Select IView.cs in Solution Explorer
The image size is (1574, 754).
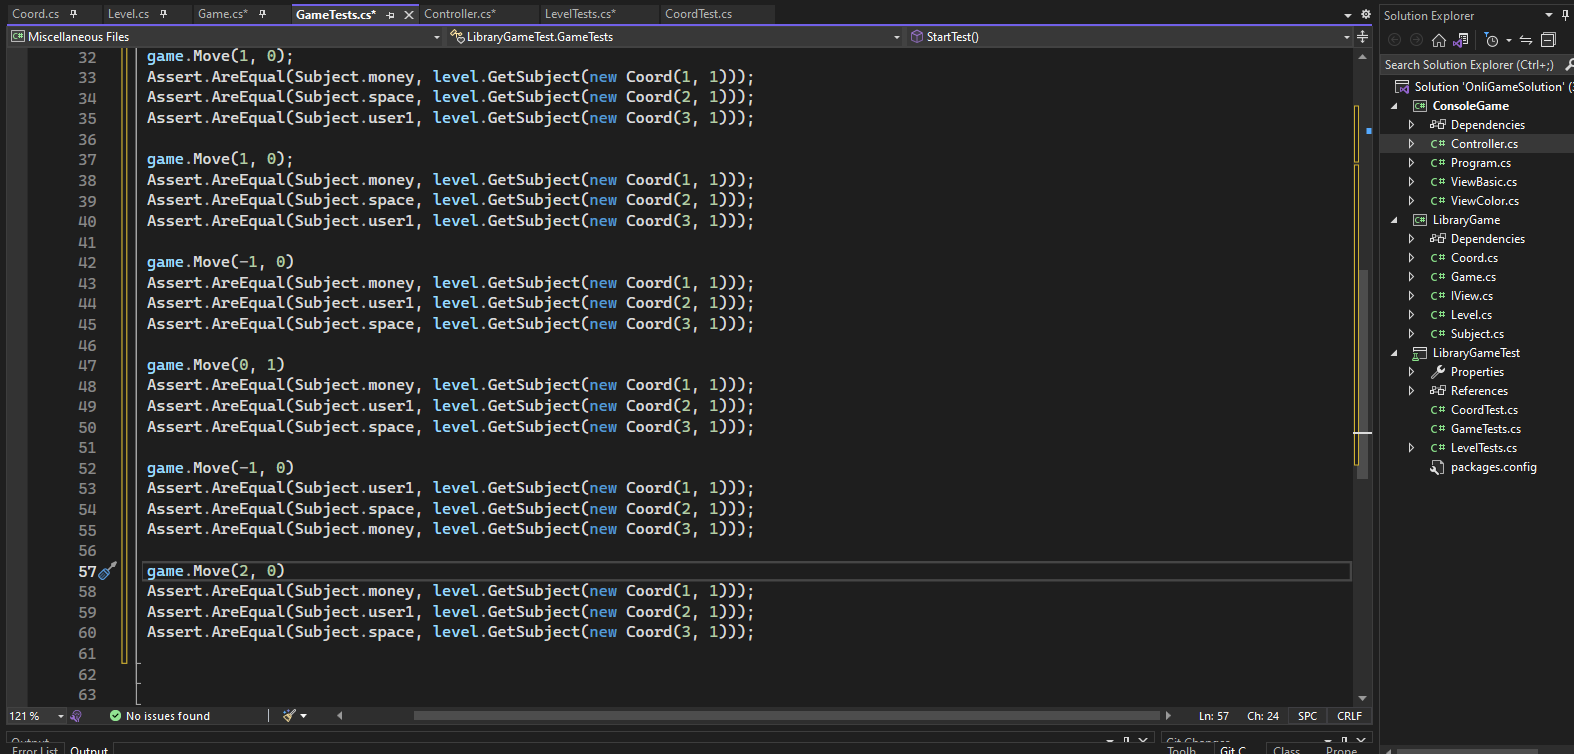pyautogui.click(x=1471, y=296)
